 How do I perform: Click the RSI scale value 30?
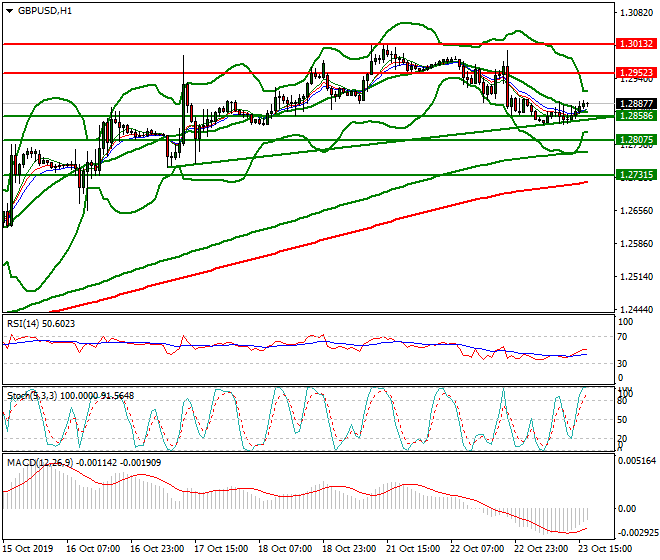coord(622,363)
